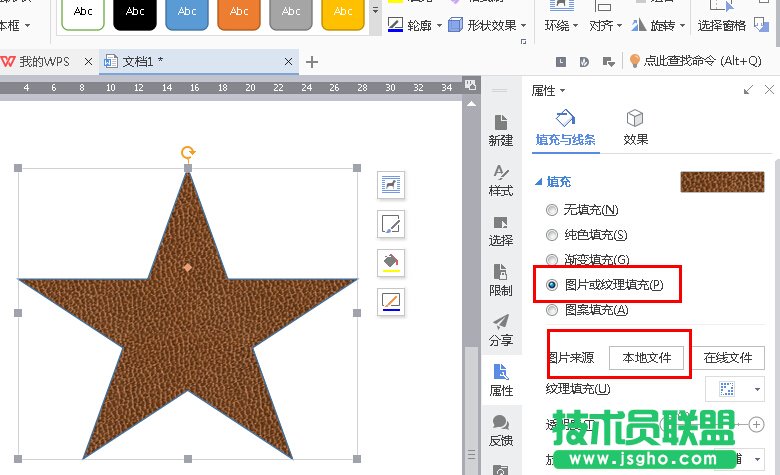
Task: Click the layout options icon beside star
Action: point(391,184)
